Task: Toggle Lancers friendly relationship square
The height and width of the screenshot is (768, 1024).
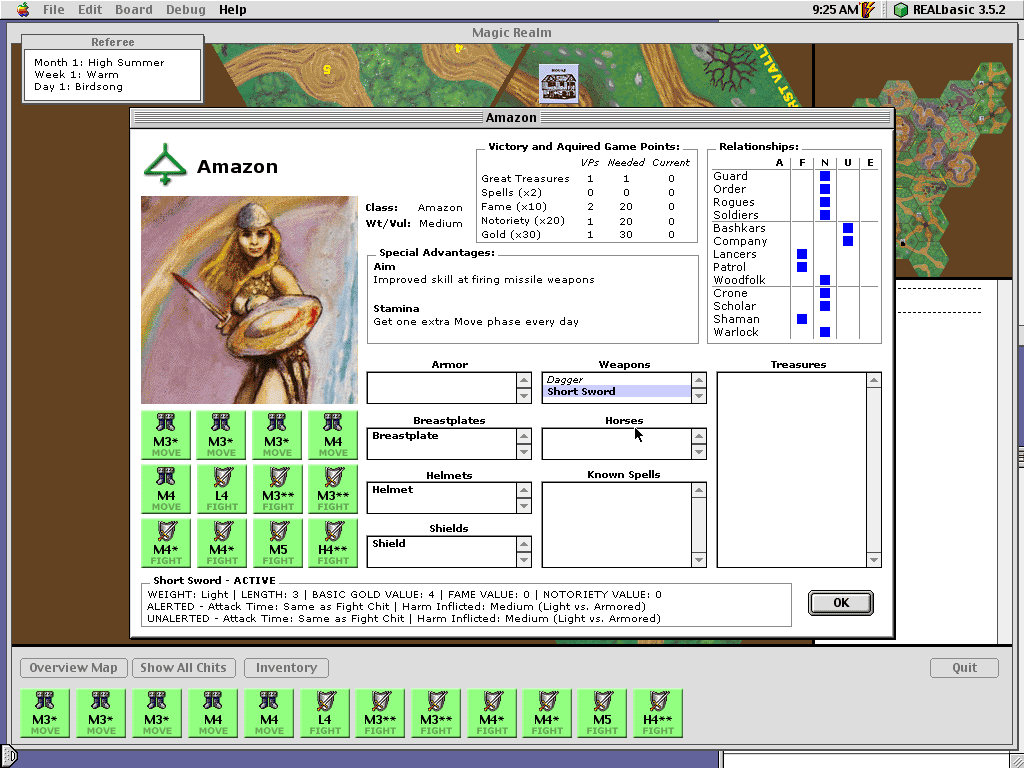Action: pos(802,254)
